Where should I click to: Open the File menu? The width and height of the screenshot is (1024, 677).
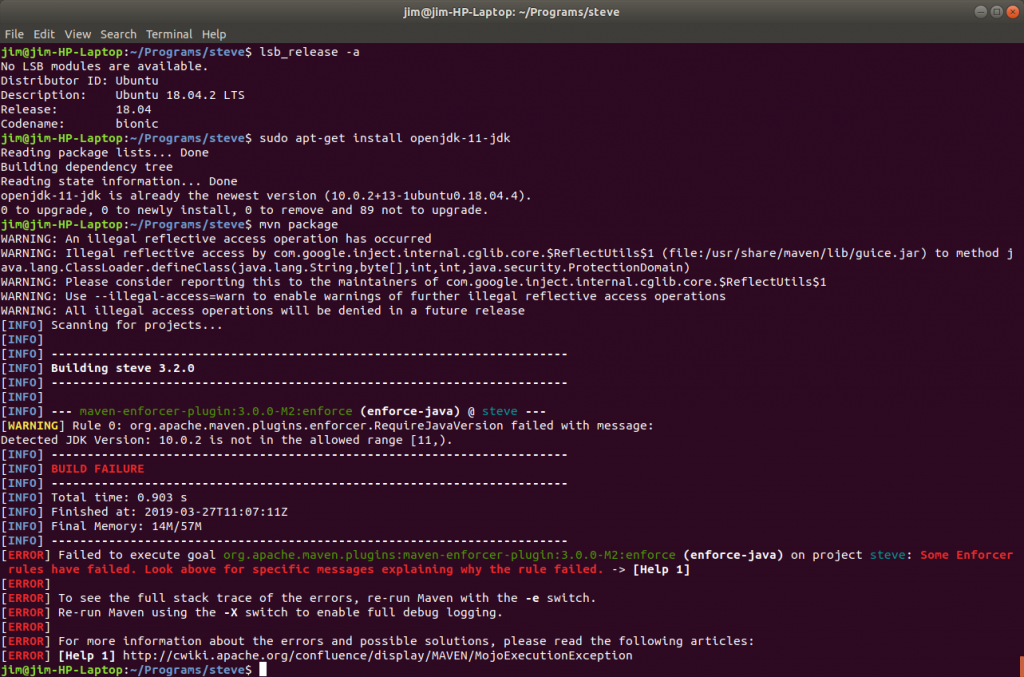[x=14, y=34]
